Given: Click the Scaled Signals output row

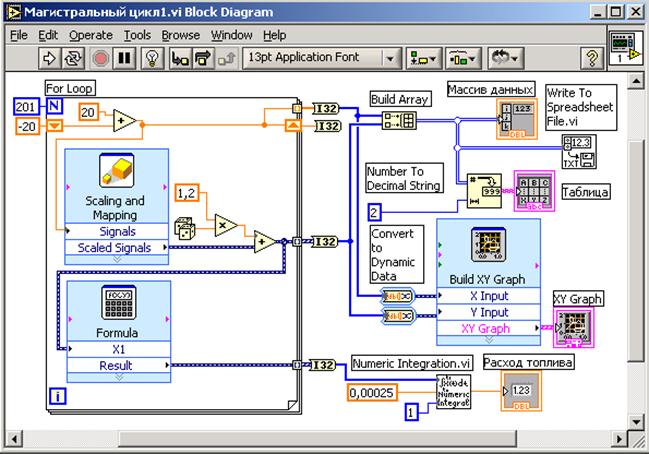Looking at the screenshot, I should point(117,247).
